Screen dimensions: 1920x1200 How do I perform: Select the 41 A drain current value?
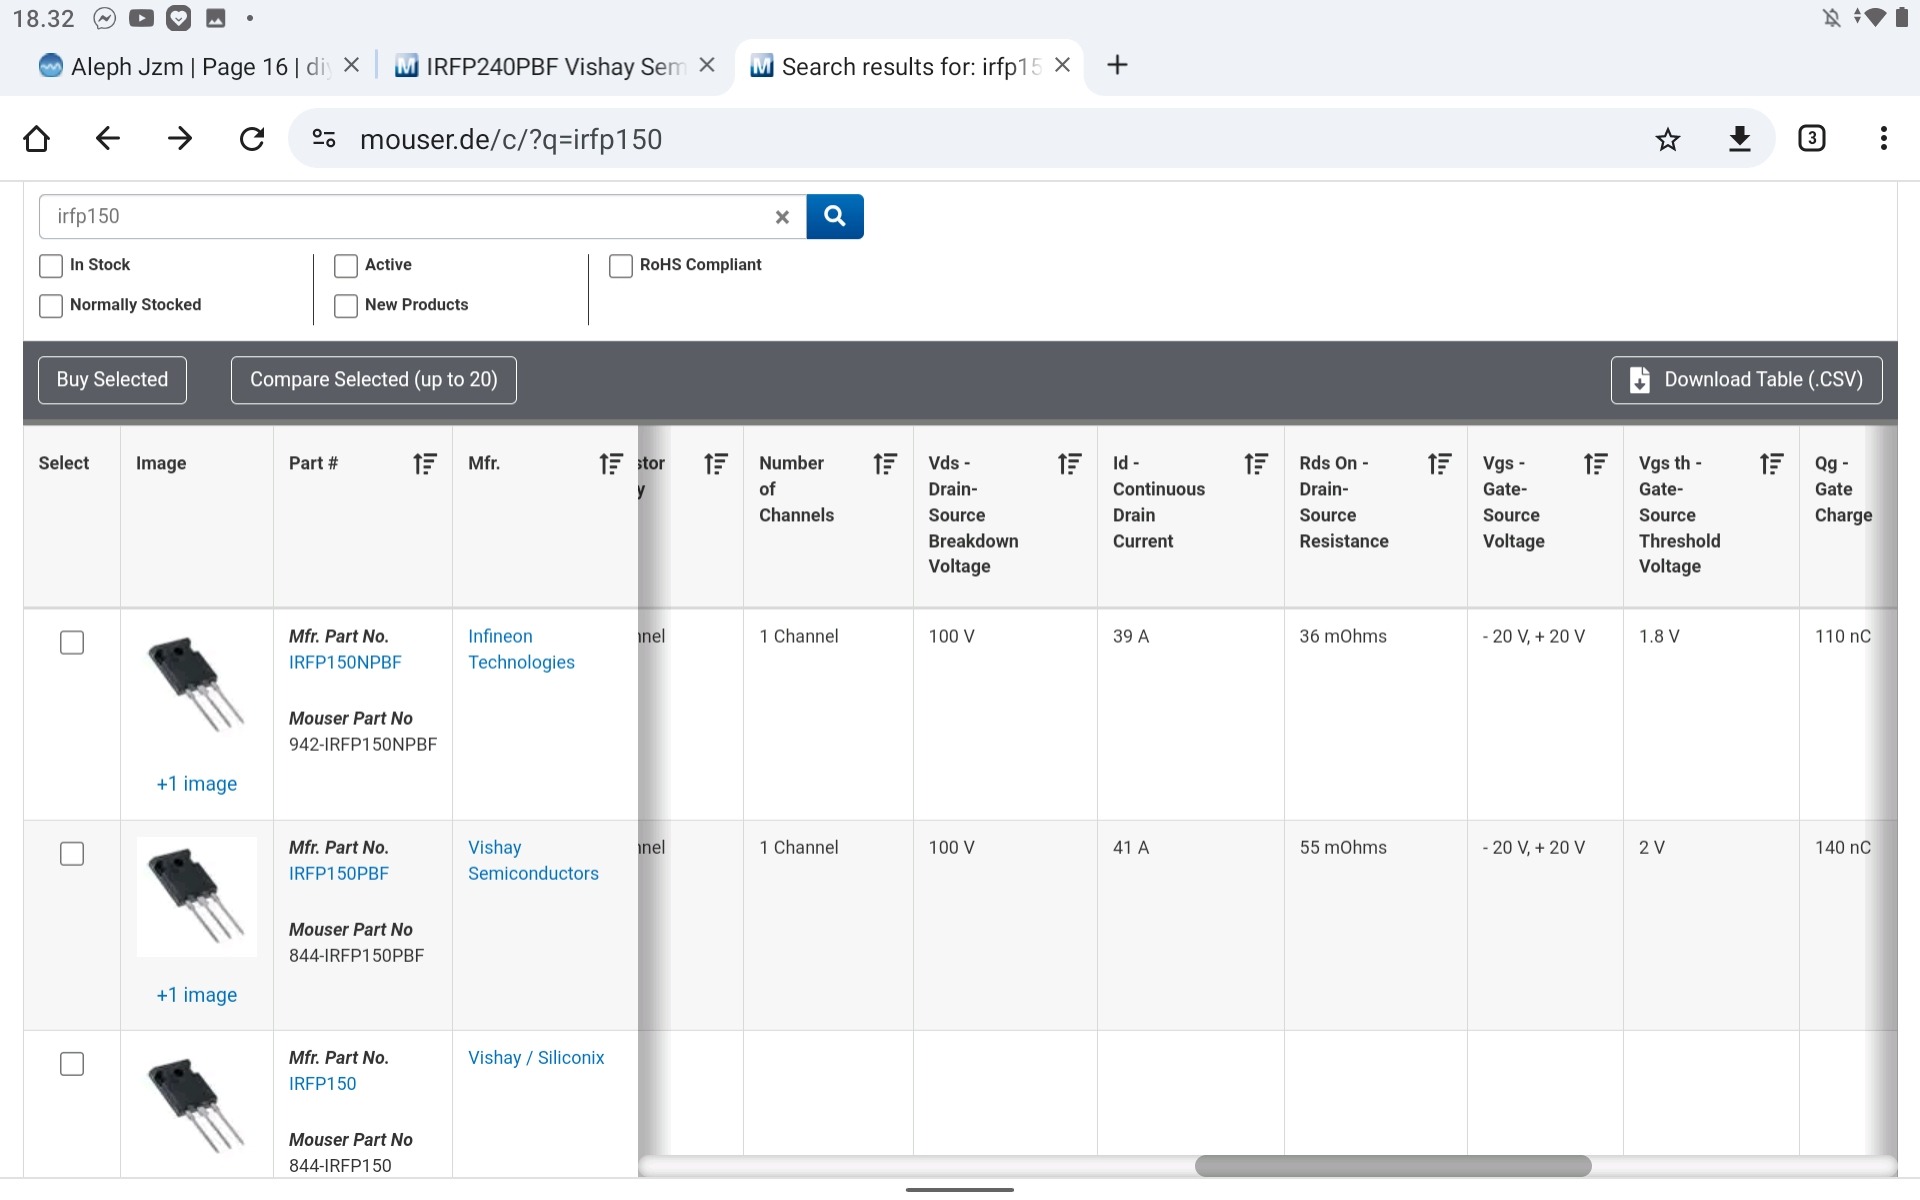pyautogui.click(x=1131, y=848)
